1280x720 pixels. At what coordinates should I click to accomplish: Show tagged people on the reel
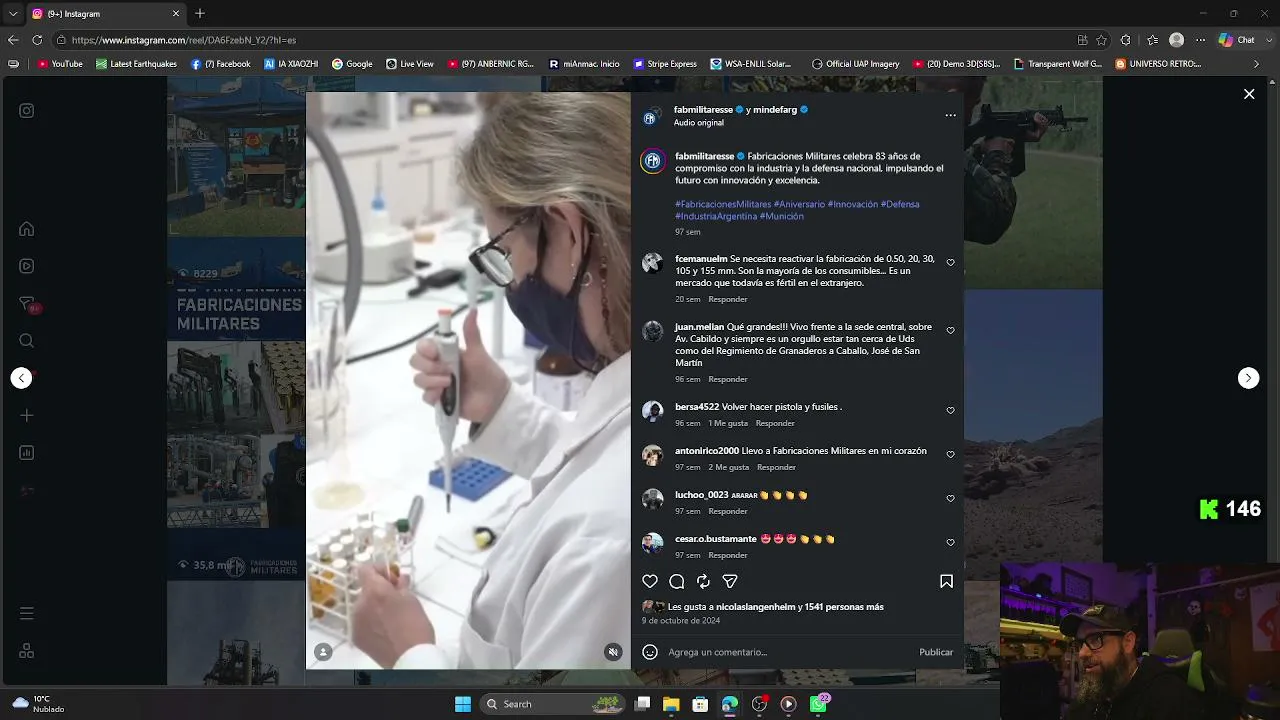click(323, 652)
